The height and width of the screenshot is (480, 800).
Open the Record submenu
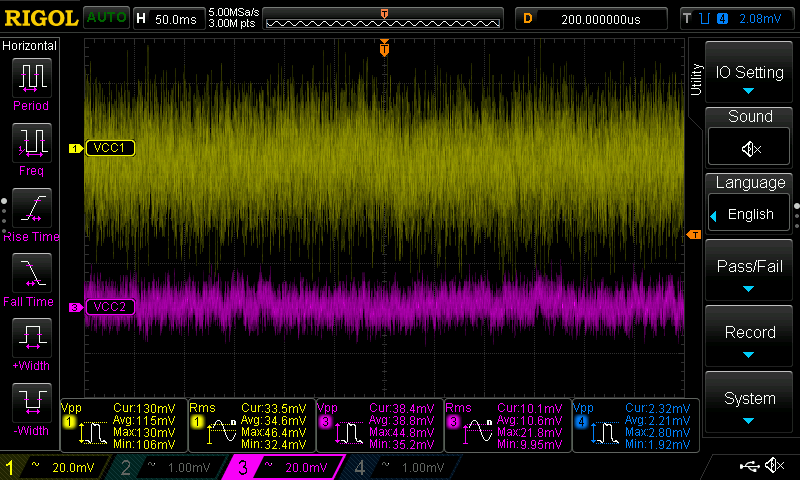click(x=749, y=337)
